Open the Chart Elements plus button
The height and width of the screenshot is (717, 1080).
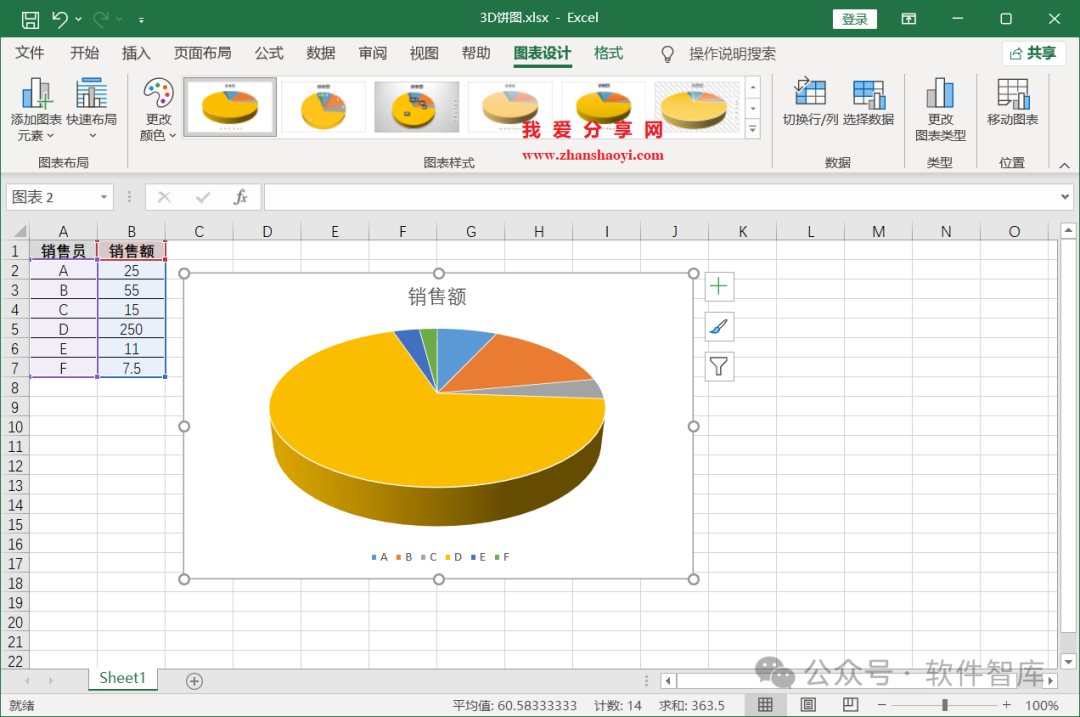719,287
